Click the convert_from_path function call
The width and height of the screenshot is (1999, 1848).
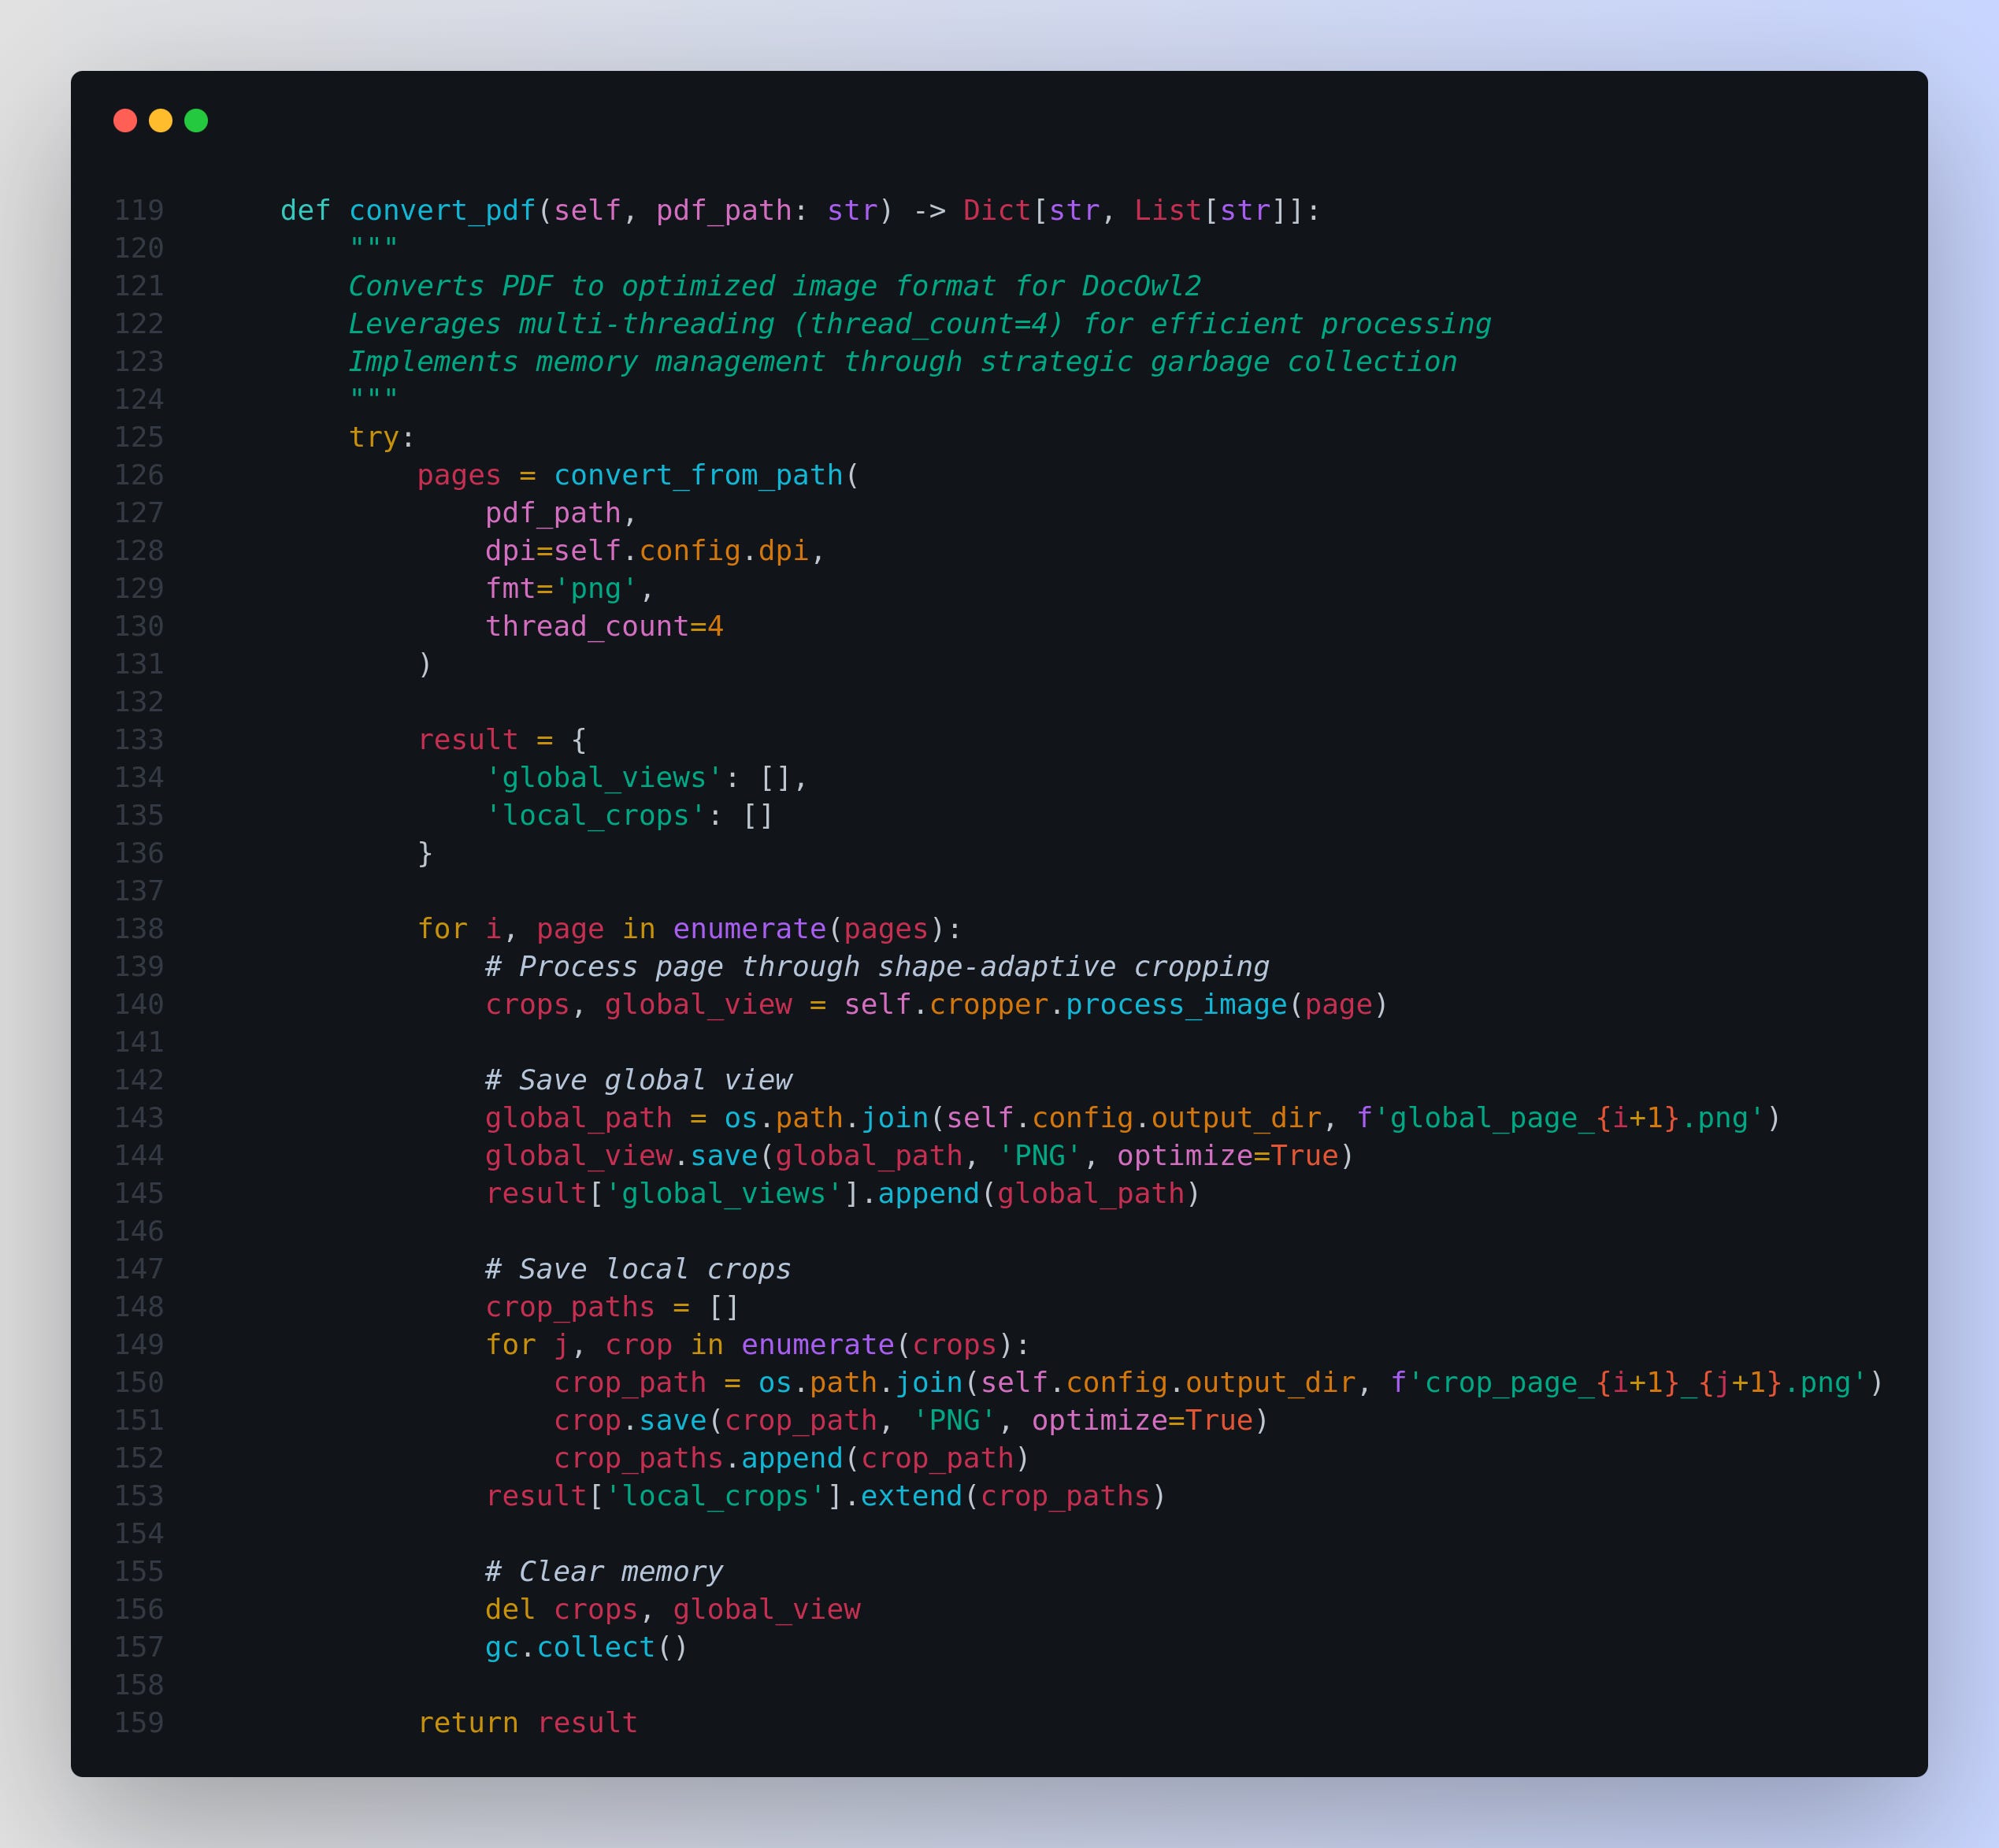pyautogui.click(x=698, y=475)
